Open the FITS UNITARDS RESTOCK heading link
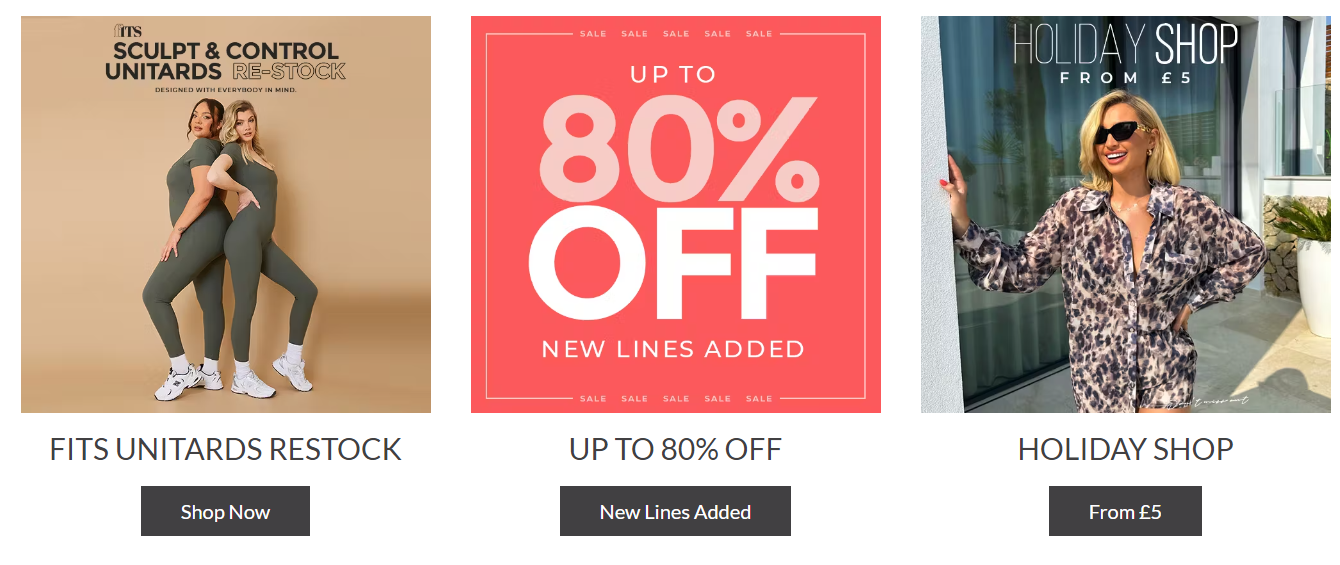1340x565 pixels. coord(226,449)
